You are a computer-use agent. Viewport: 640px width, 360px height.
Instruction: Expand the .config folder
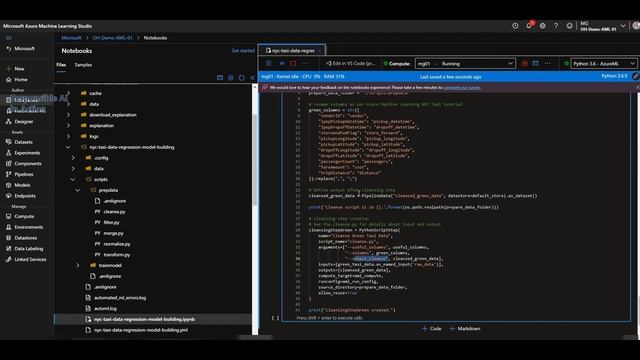pos(73,158)
